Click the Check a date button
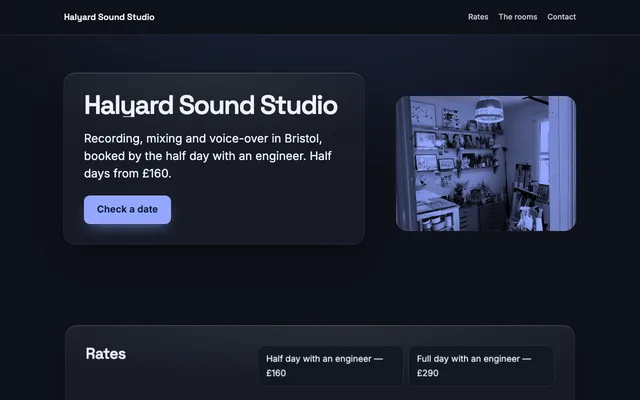The image size is (640, 400). pyautogui.click(x=127, y=209)
